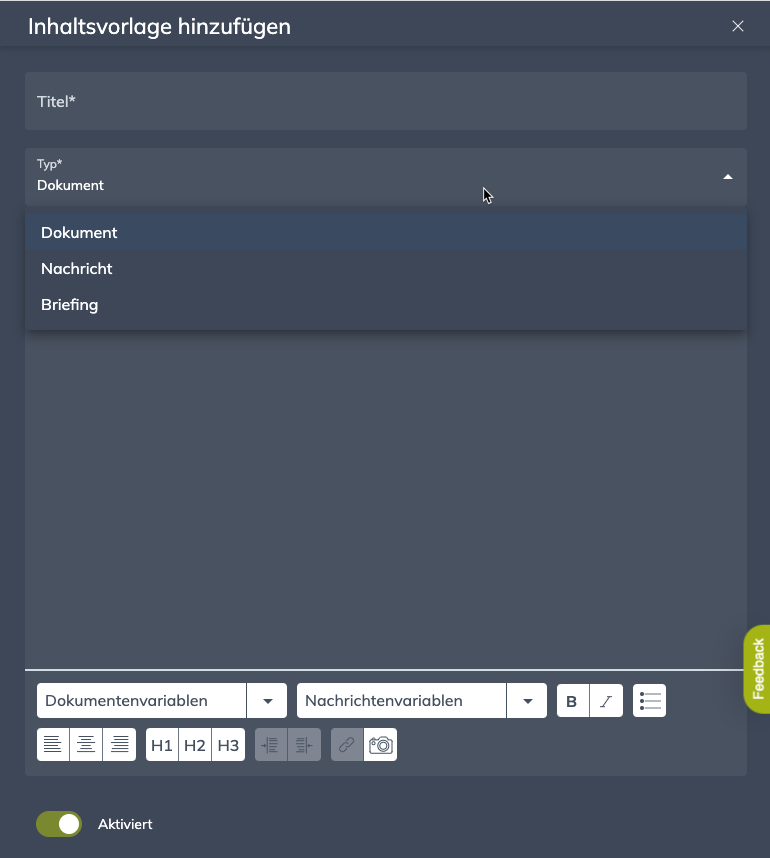Image resolution: width=770 pixels, height=858 pixels.
Task: Open the Feedback side tab
Action: [757, 668]
